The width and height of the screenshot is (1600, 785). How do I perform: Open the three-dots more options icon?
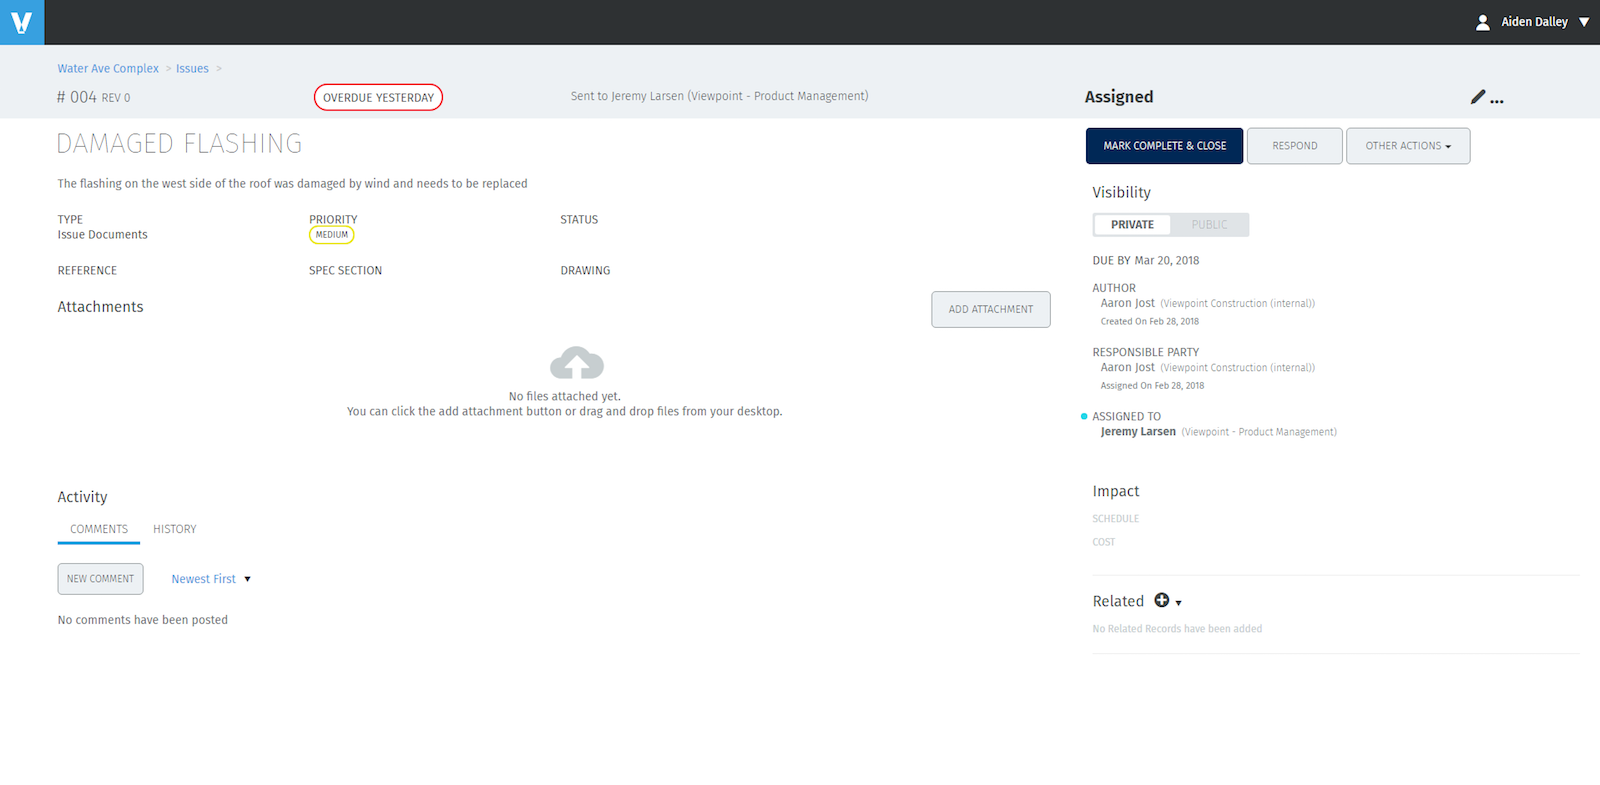(x=1497, y=101)
